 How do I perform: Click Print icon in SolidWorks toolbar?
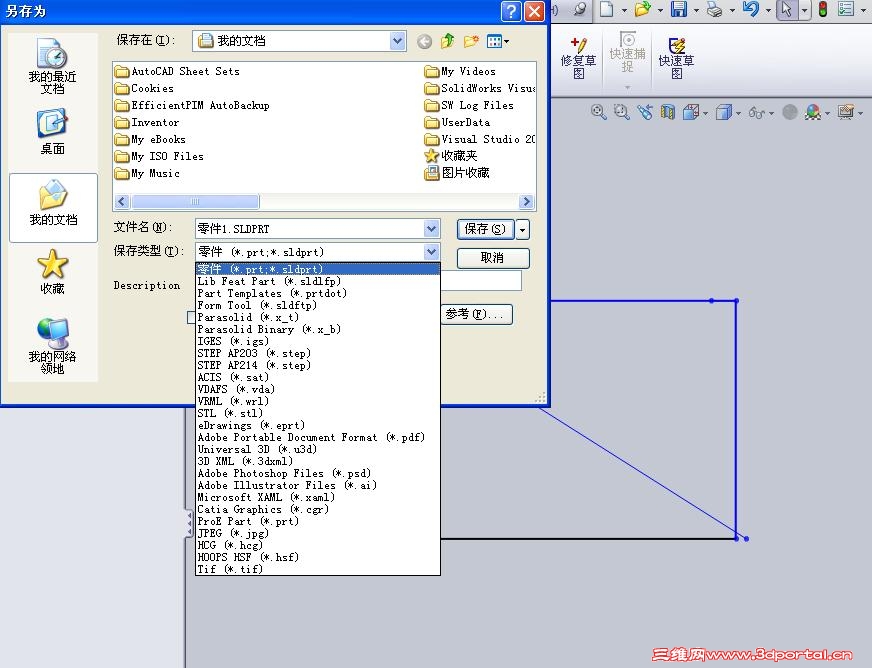click(715, 9)
